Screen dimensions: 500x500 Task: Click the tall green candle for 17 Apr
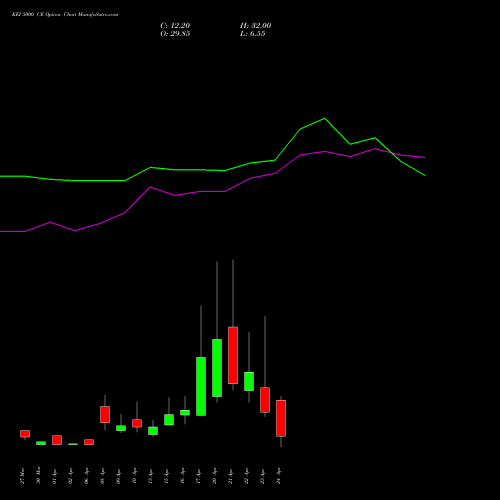pos(201,386)
